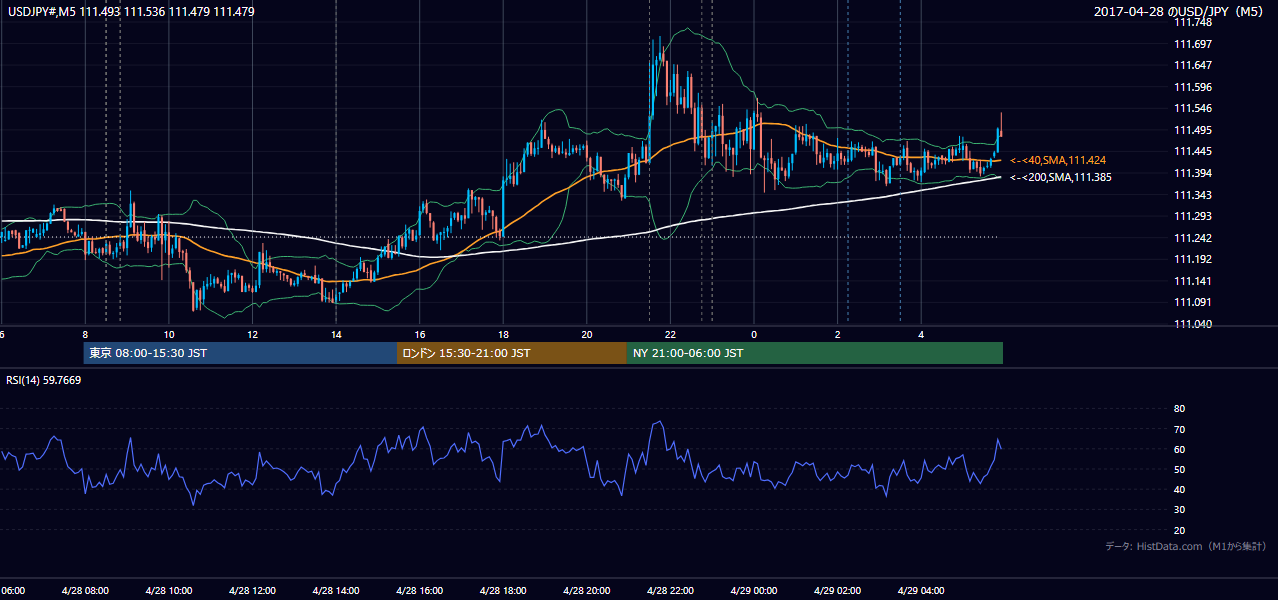Image resolution: width=1278 pixels, height=600 pixels.
Task: Click the London 15:30-21:00 JST session bar
Action: click(512, 353)
